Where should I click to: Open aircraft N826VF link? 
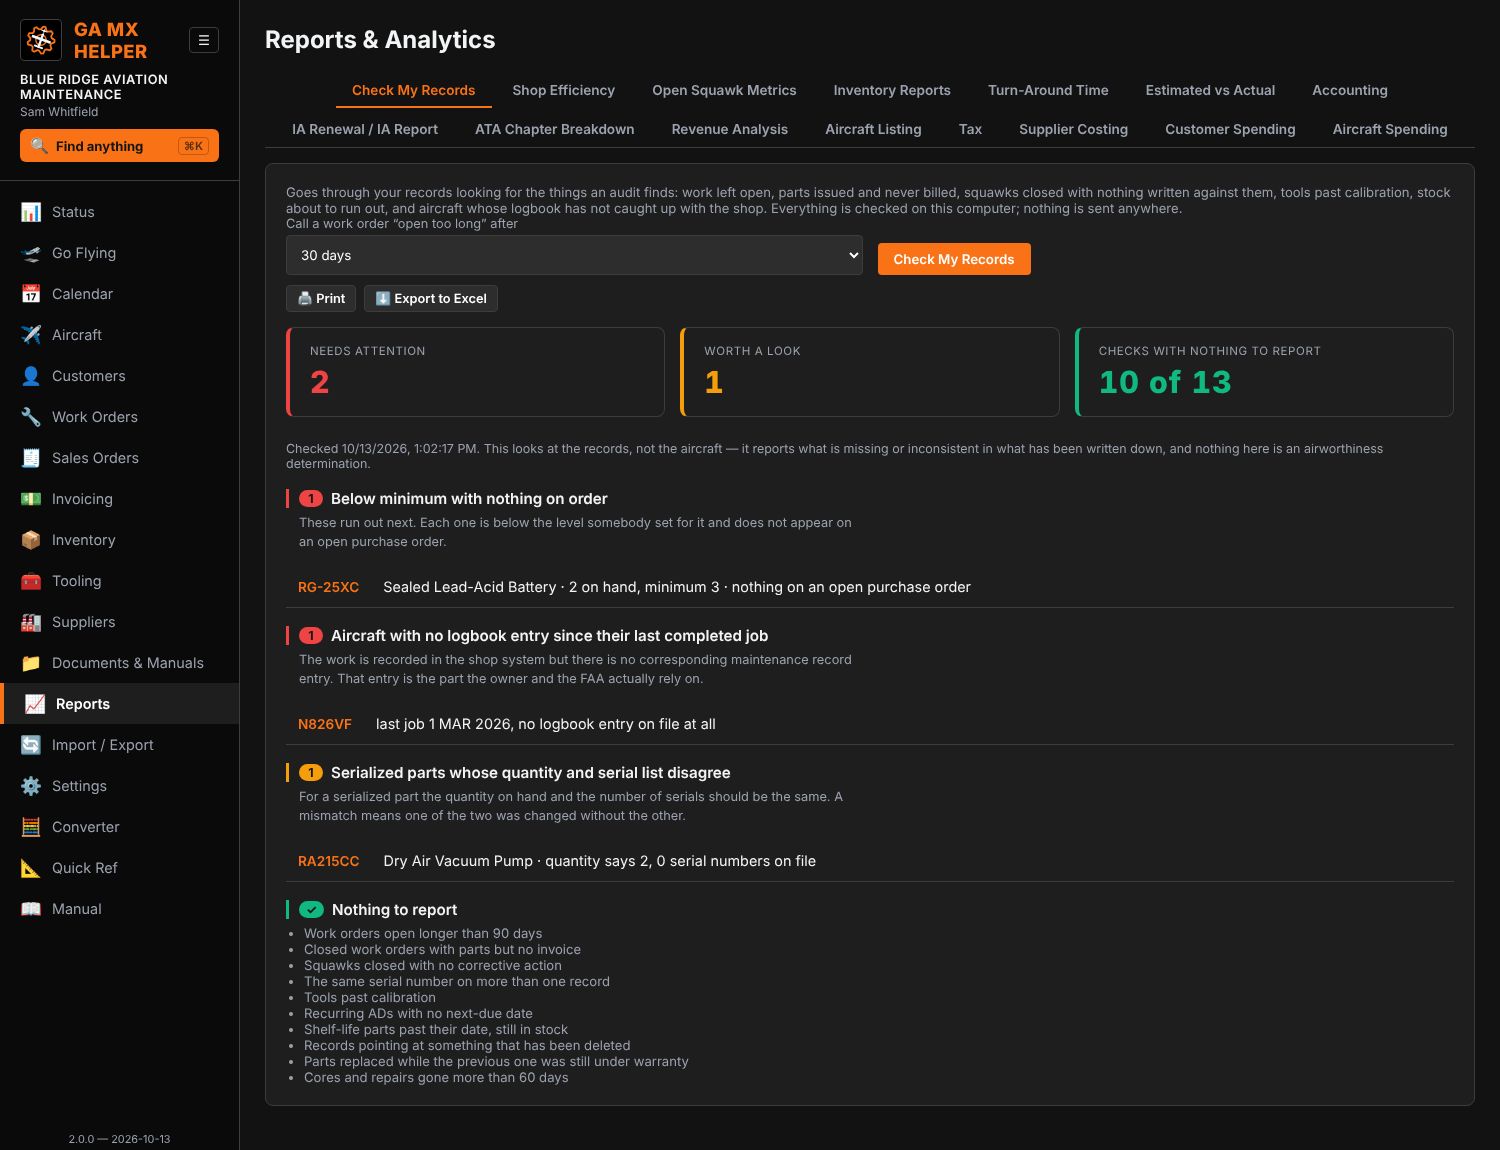tap(325, 724)
